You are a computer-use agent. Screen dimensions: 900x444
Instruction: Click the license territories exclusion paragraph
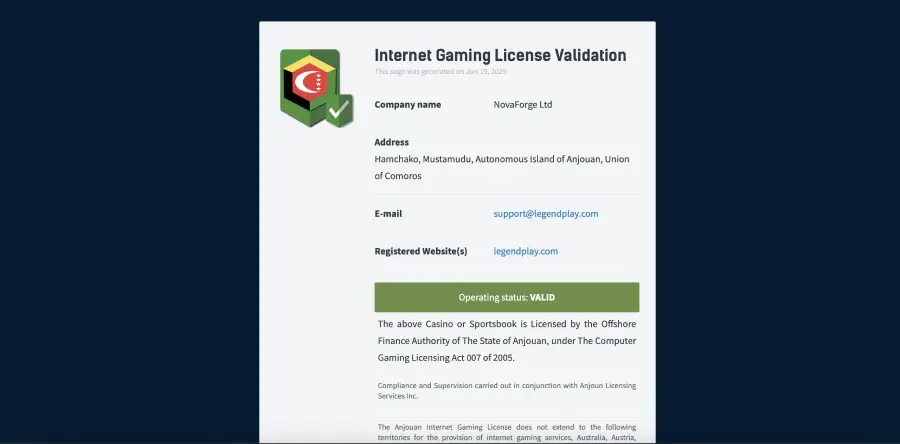coord(507,433)
